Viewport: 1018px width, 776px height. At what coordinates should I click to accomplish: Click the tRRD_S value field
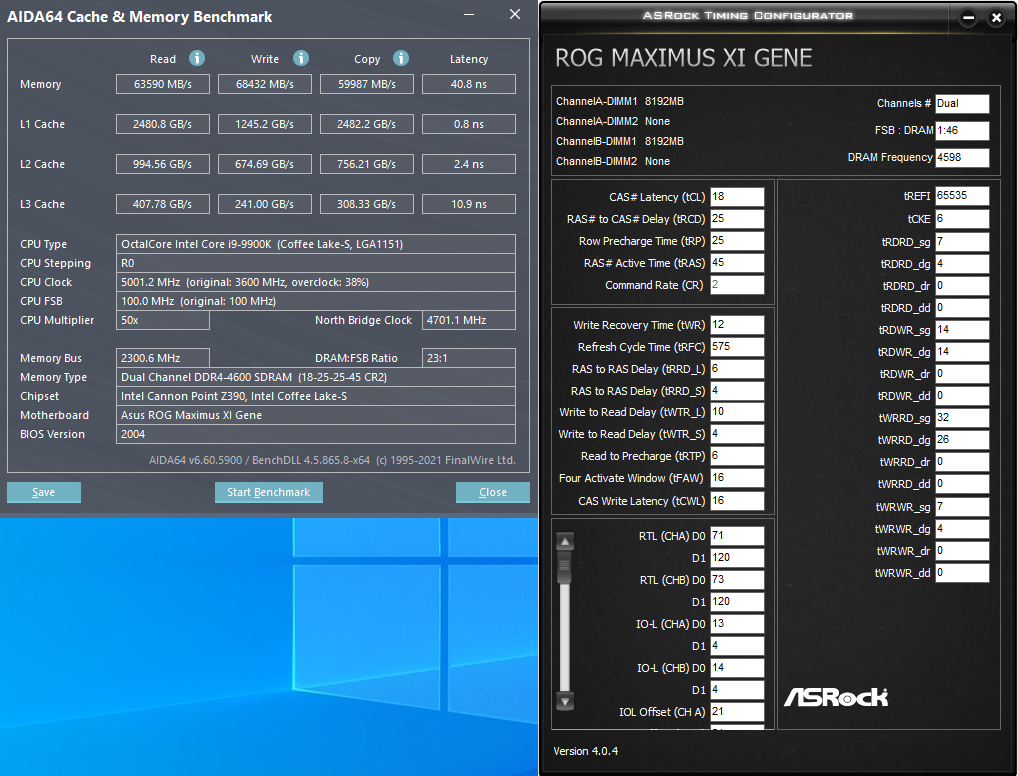pos(737,391)
